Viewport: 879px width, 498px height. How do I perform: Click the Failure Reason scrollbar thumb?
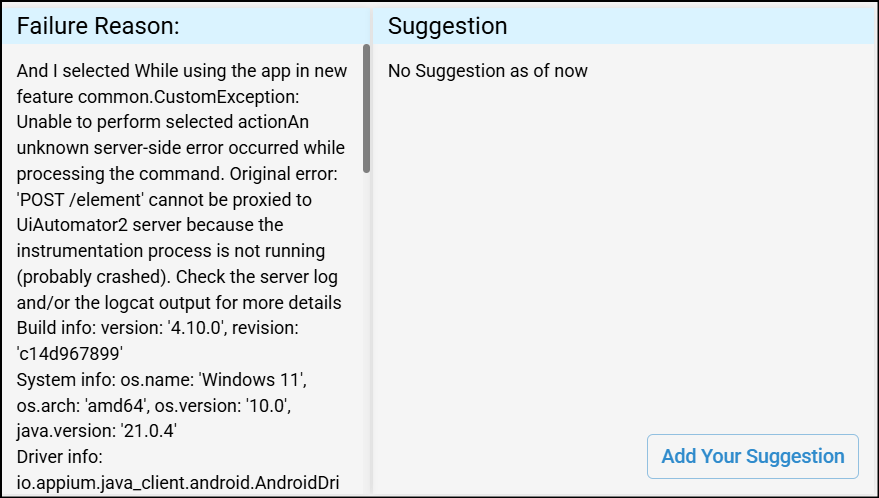[367, 108]
